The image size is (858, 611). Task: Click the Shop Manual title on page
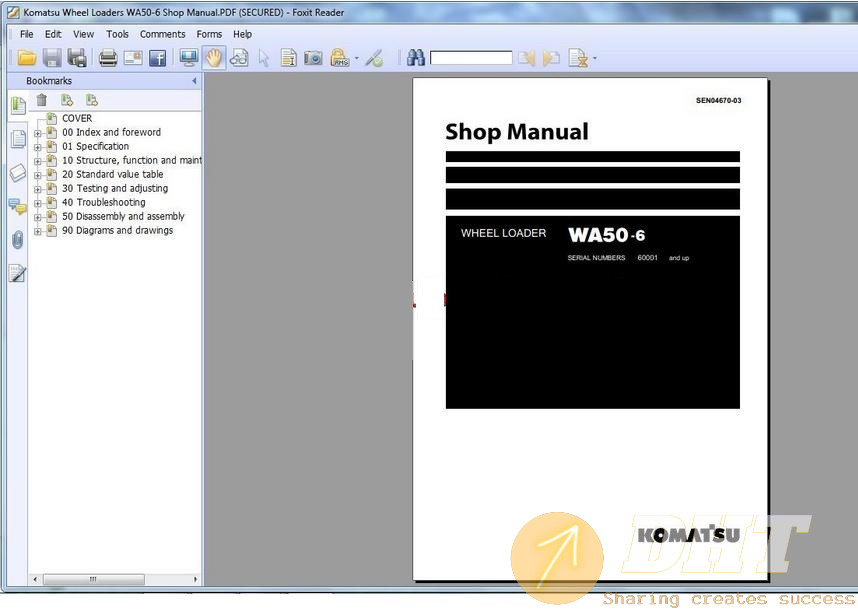point(517,132)
